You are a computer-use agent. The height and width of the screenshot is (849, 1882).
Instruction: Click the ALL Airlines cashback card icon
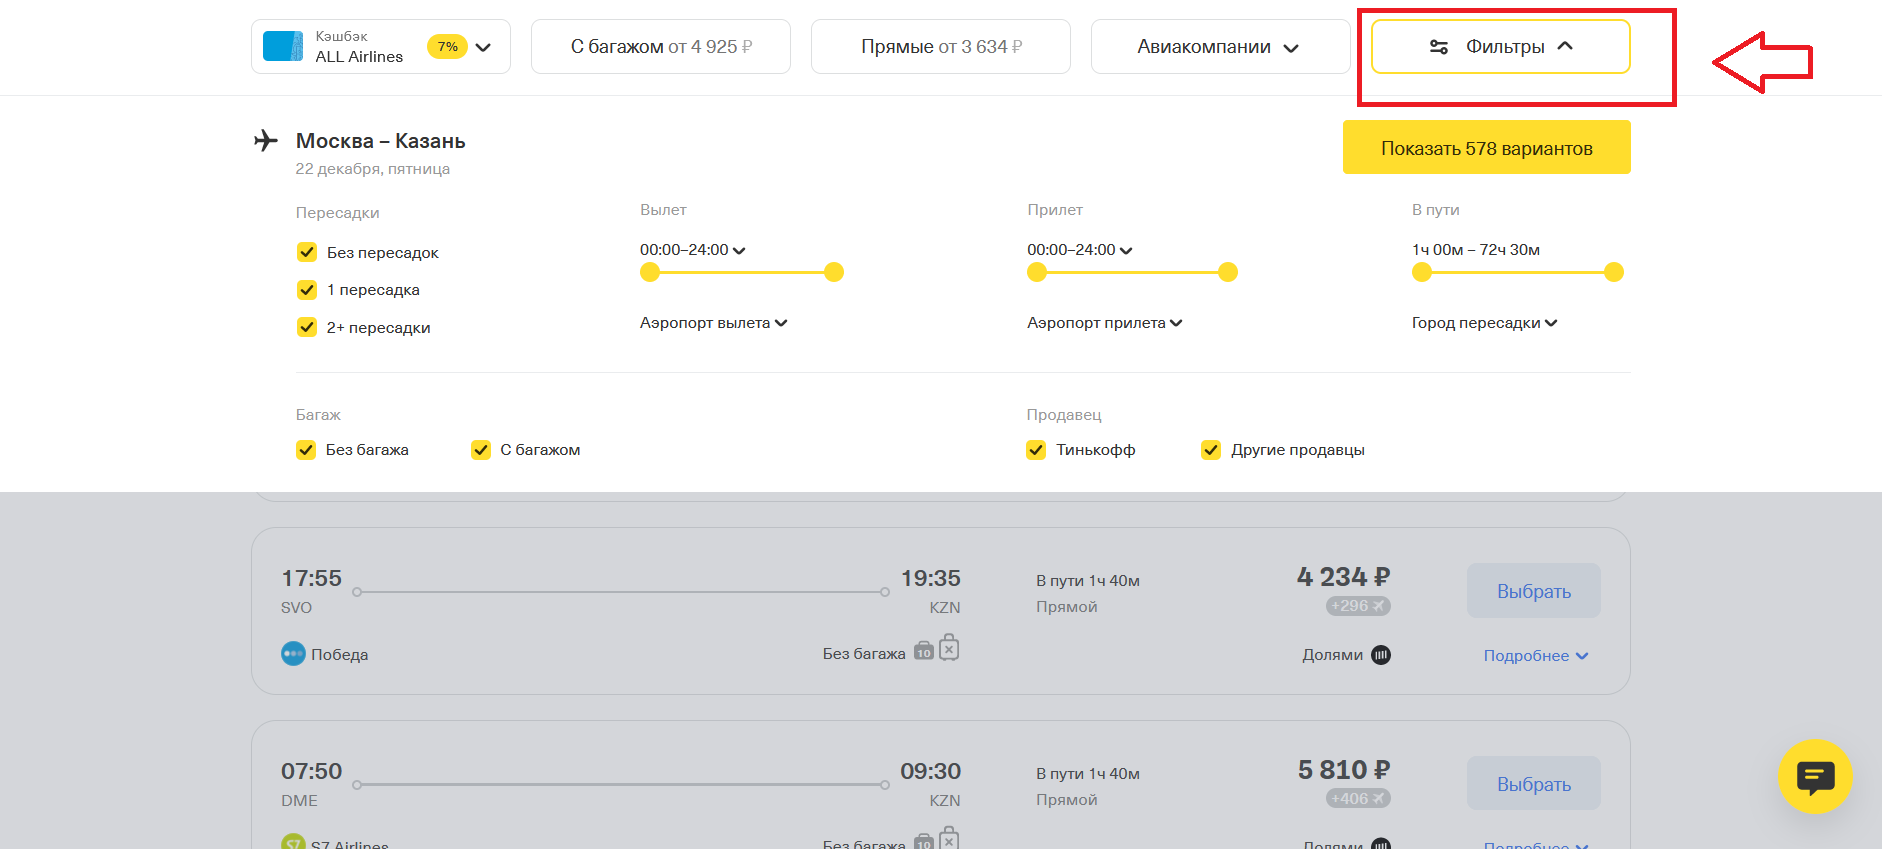tap(282, 47)
